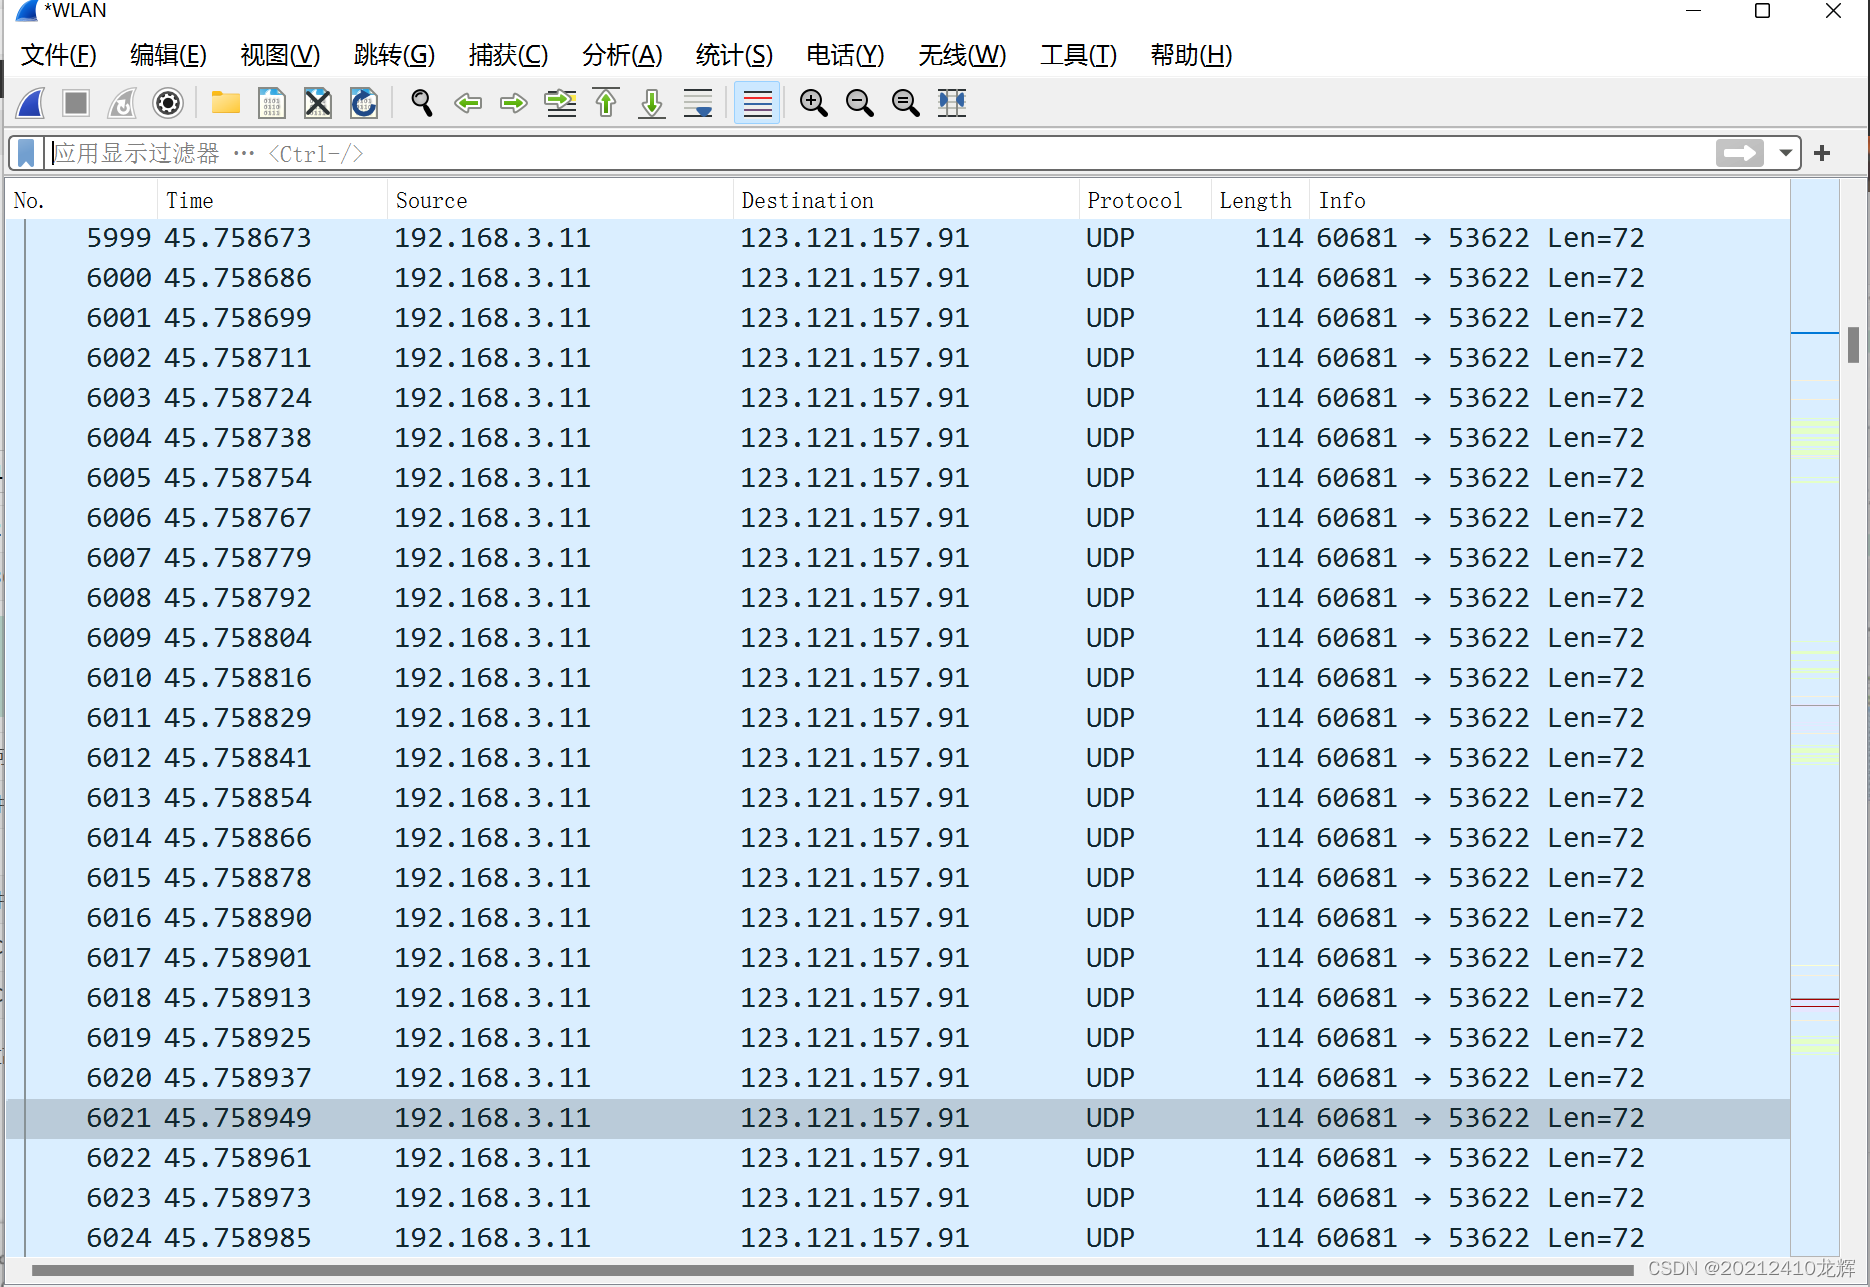The height and width of the screenshot is (1287, 1870).
Task: Toggle auto-scroll during live capture
Action: [698, 103]
